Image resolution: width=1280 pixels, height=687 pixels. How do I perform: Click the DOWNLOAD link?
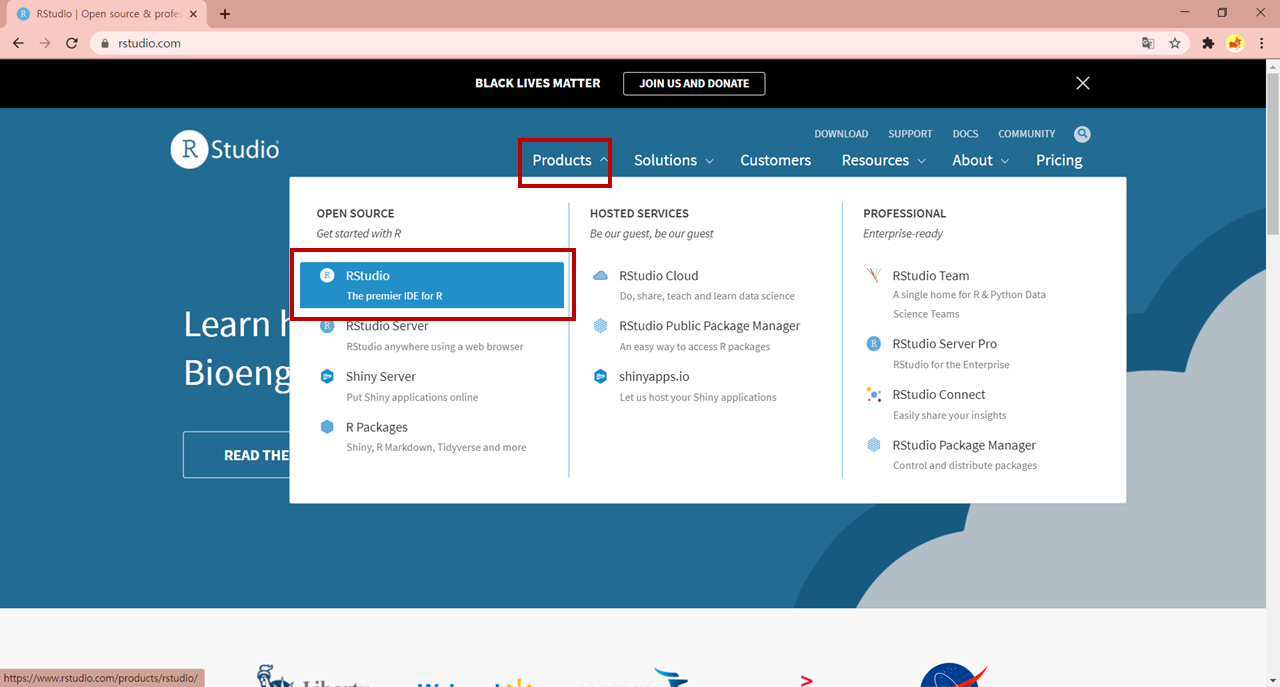pos(841,134)
